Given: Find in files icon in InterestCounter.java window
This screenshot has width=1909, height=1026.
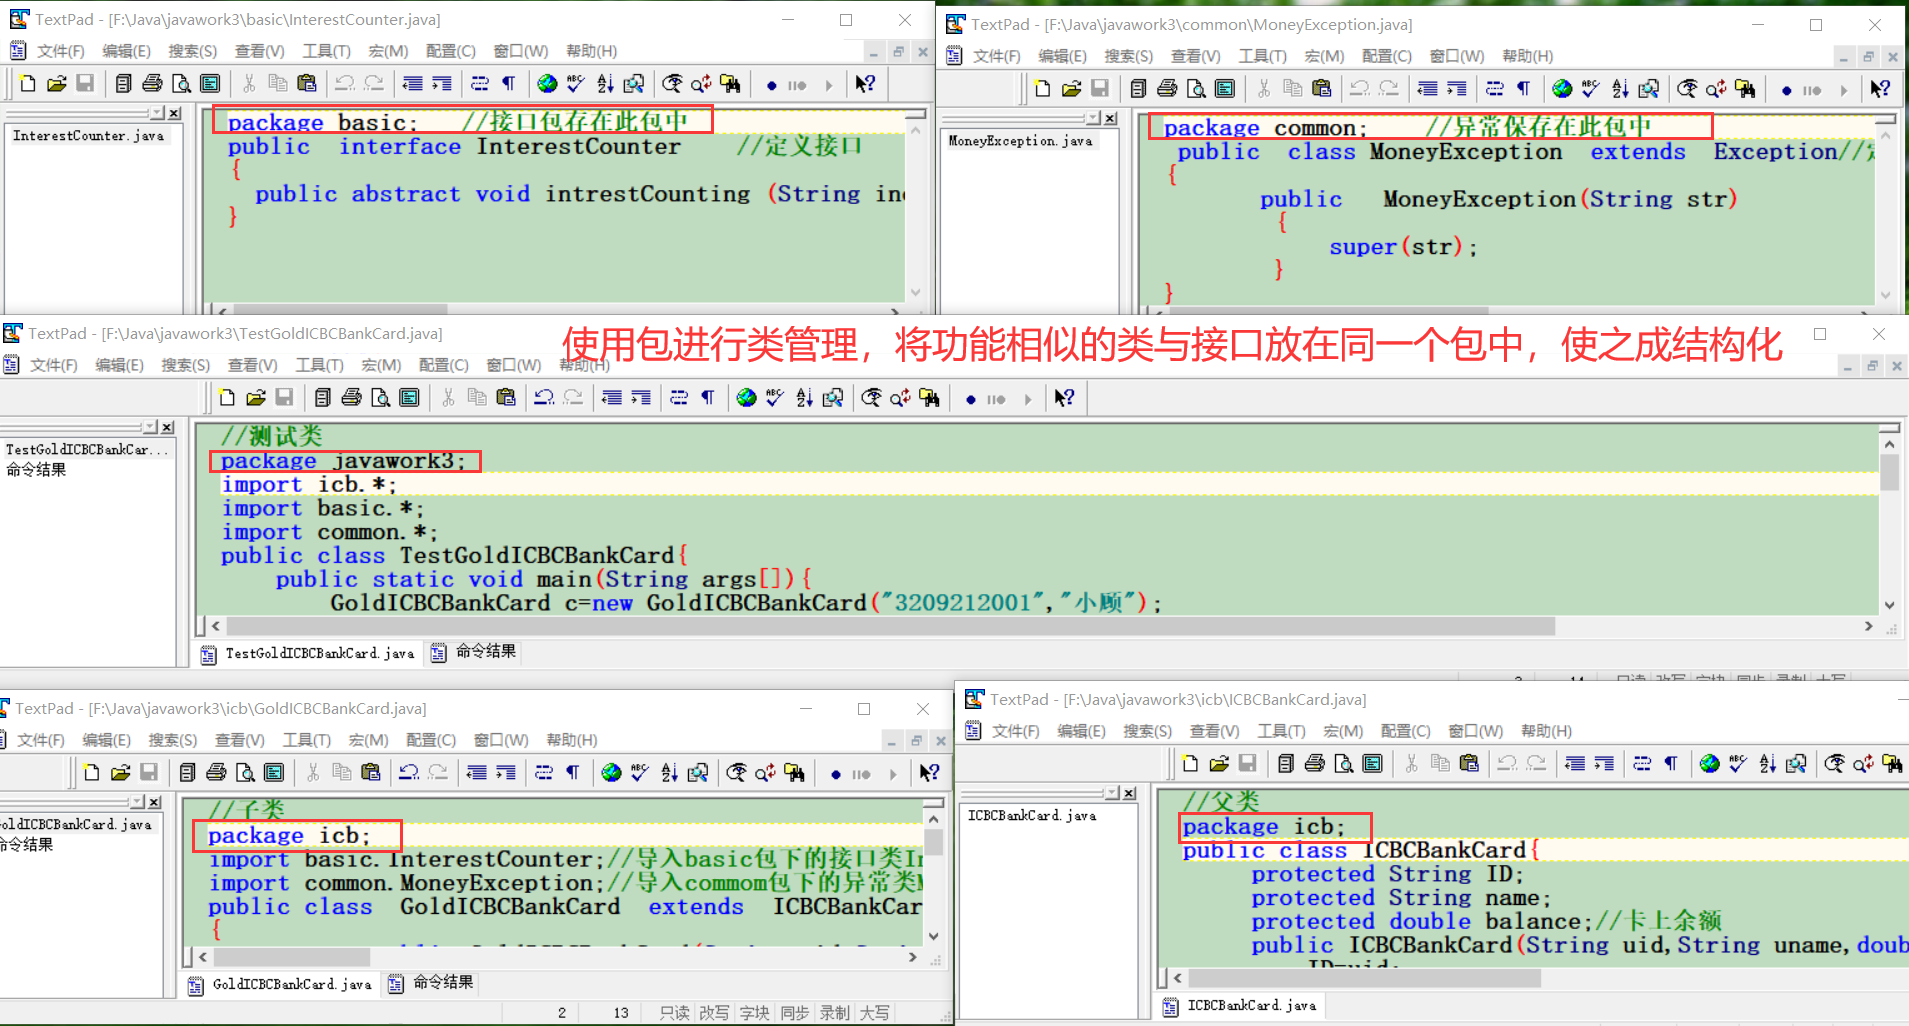Looking at the screenshot, I should pos(731,84).
